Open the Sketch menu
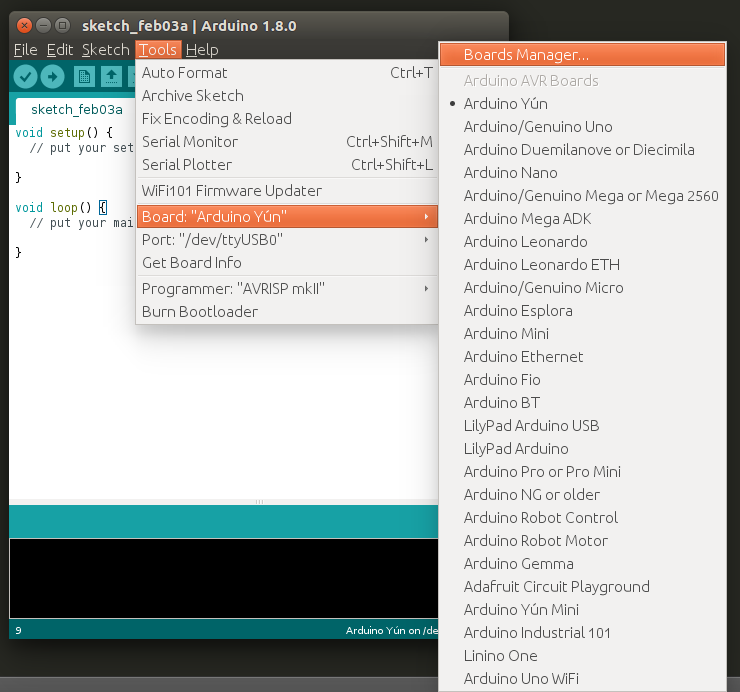Image resolution: width=740 pixels, height=692 pixels. [106, 50]
